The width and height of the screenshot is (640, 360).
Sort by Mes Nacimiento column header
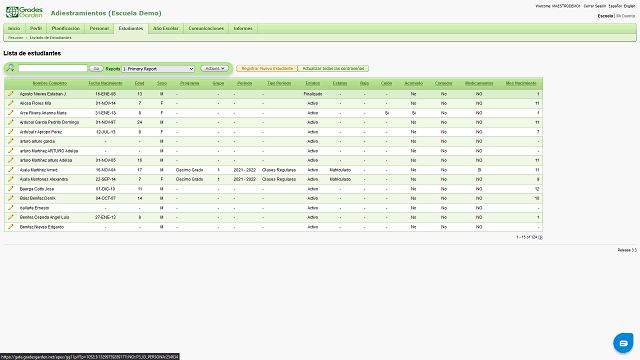(x=521, y=83)
